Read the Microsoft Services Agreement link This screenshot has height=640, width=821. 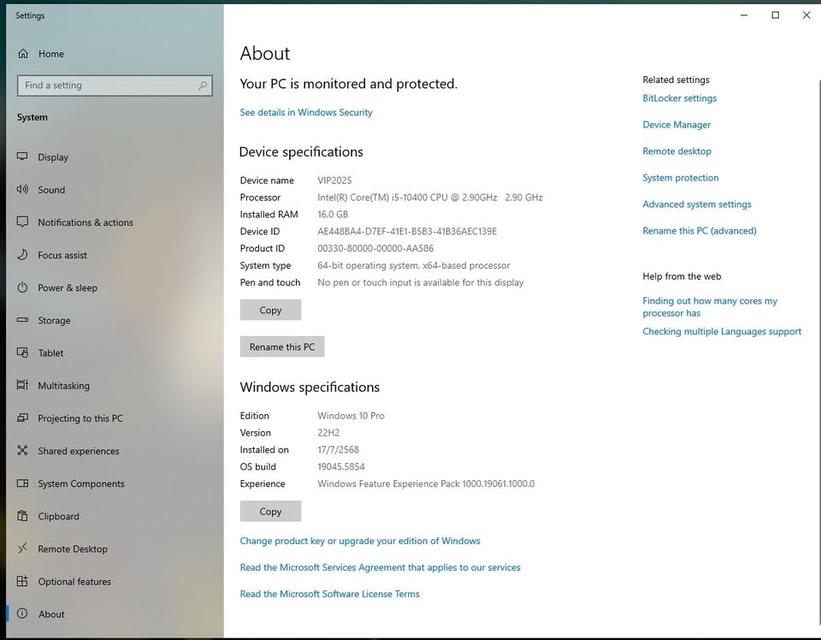point(380,567)
